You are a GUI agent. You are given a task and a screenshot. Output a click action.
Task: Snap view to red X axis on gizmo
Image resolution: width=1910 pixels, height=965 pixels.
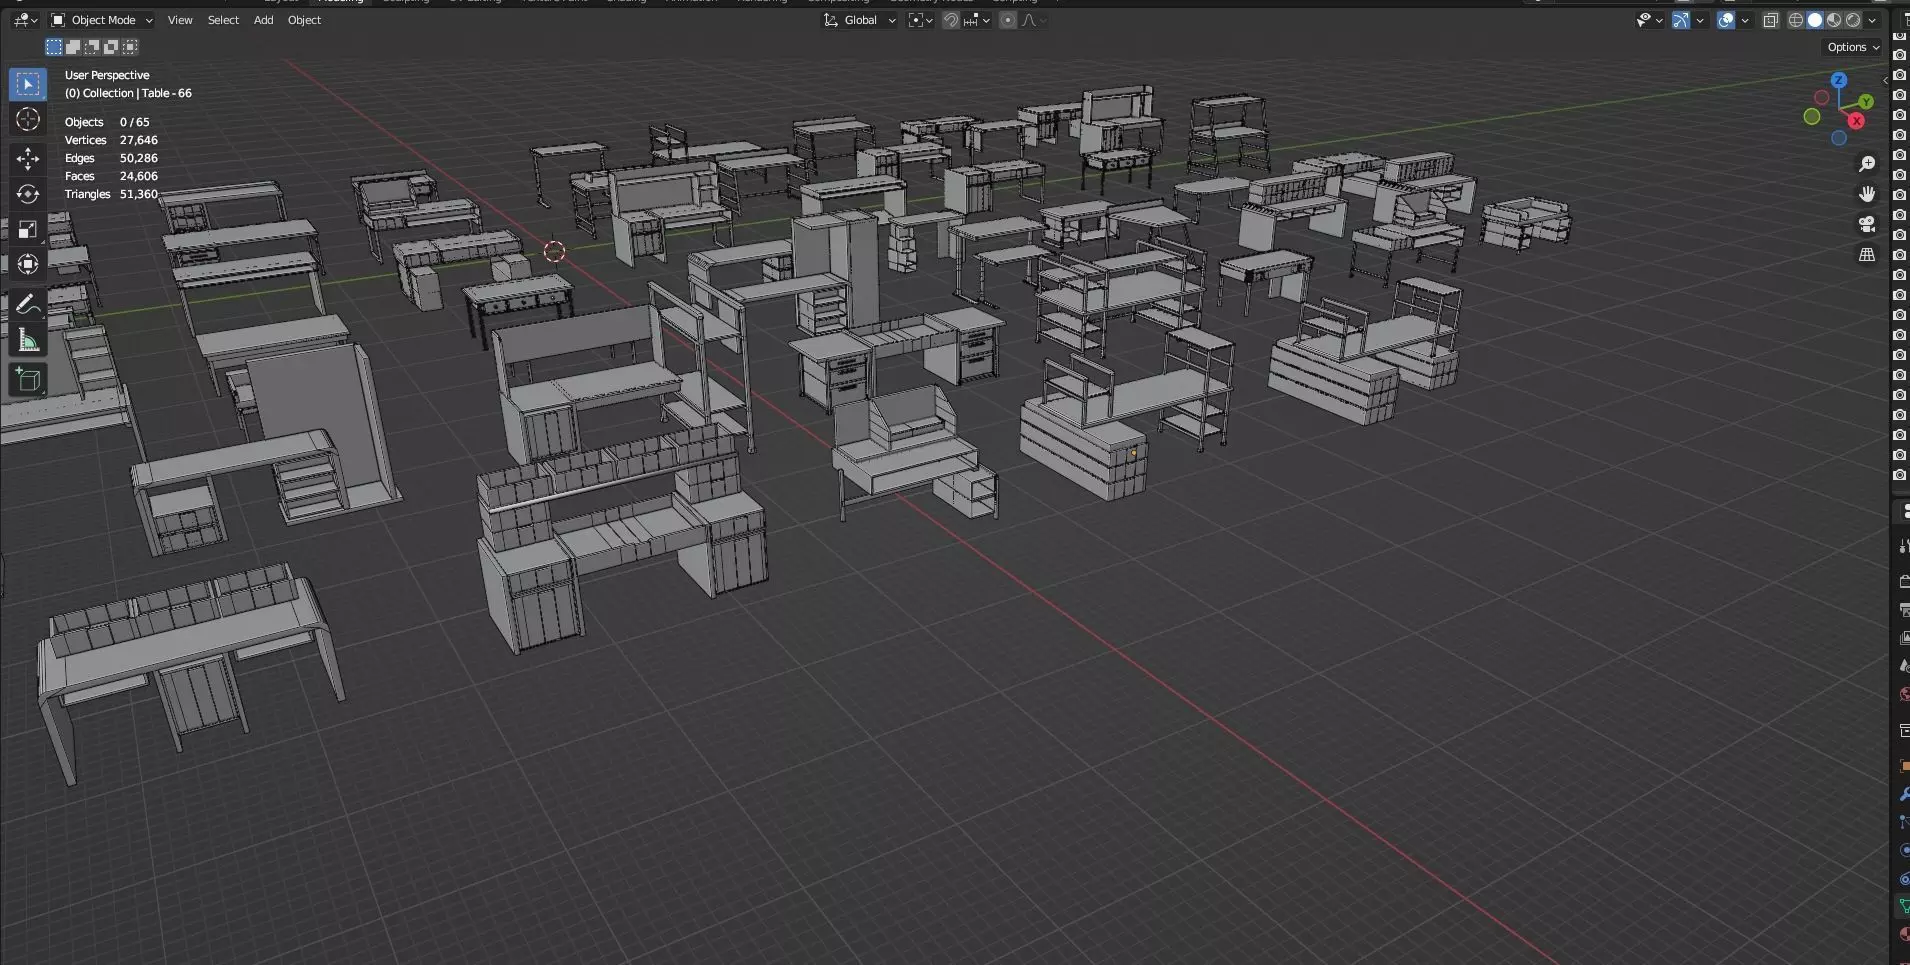click(1857, 121)
